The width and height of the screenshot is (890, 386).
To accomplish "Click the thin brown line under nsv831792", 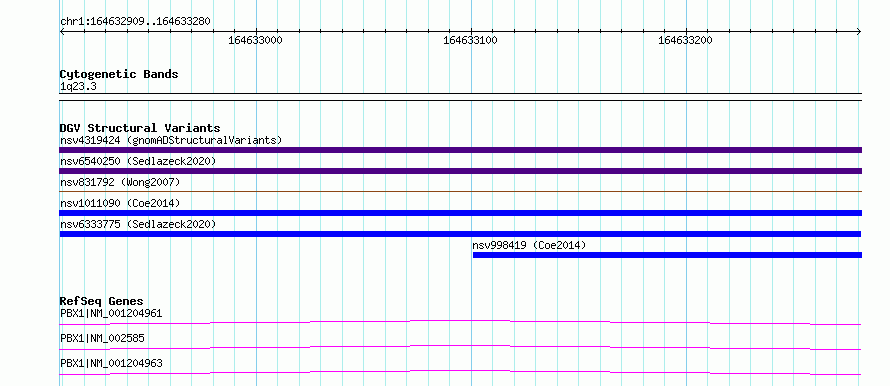I will pos(460,191).
